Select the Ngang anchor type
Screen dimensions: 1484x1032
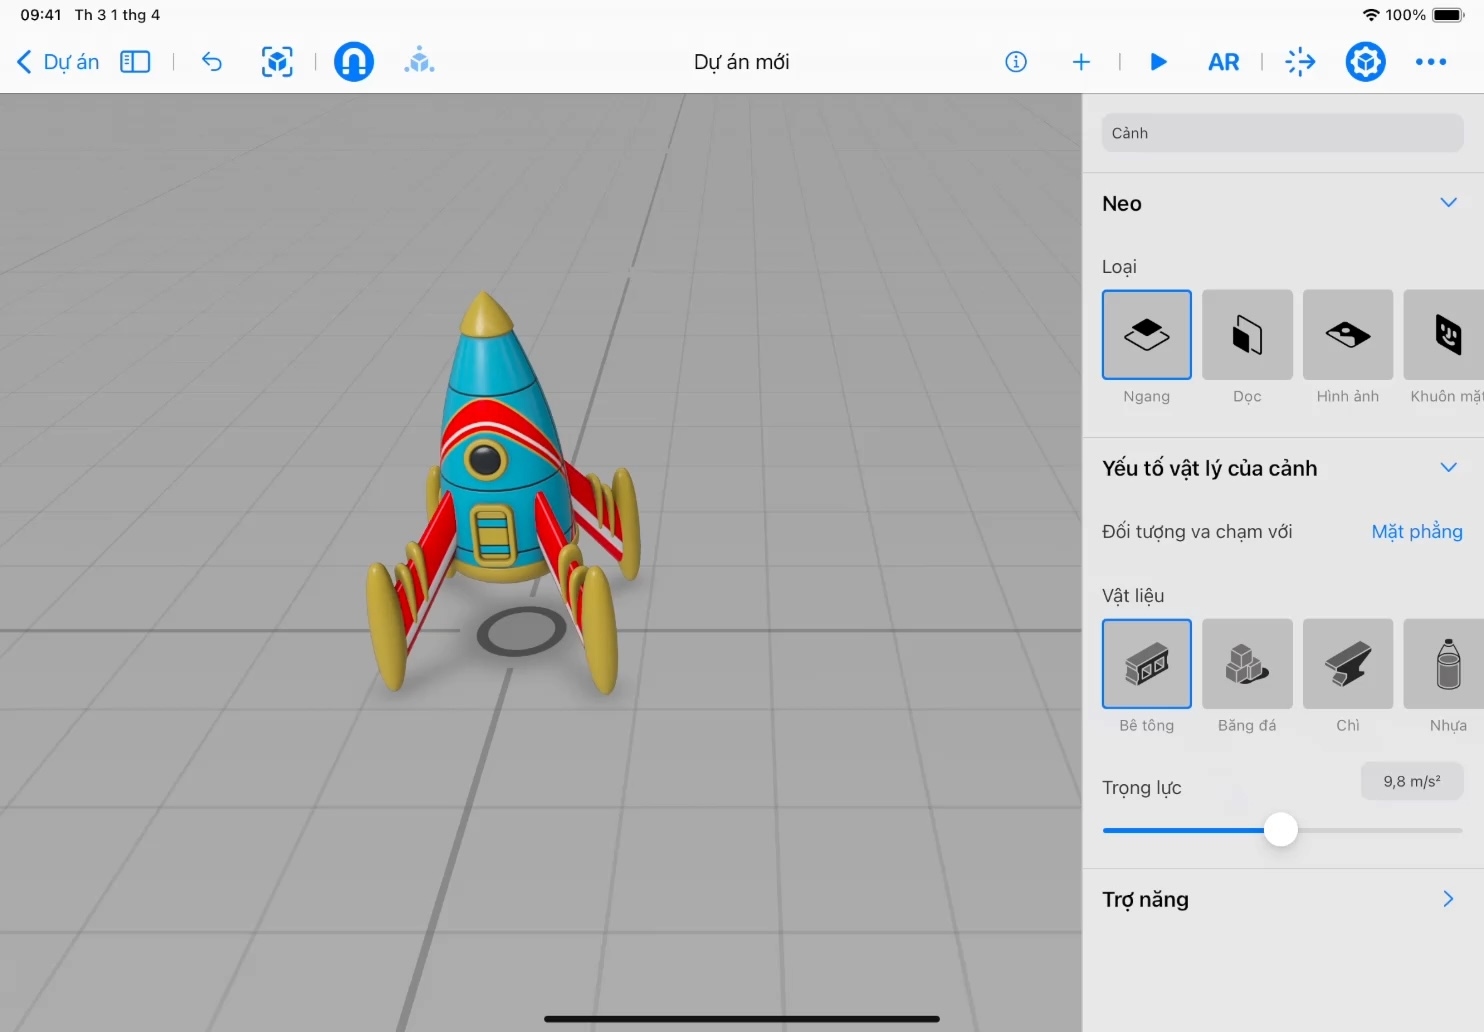(1147, 335)
